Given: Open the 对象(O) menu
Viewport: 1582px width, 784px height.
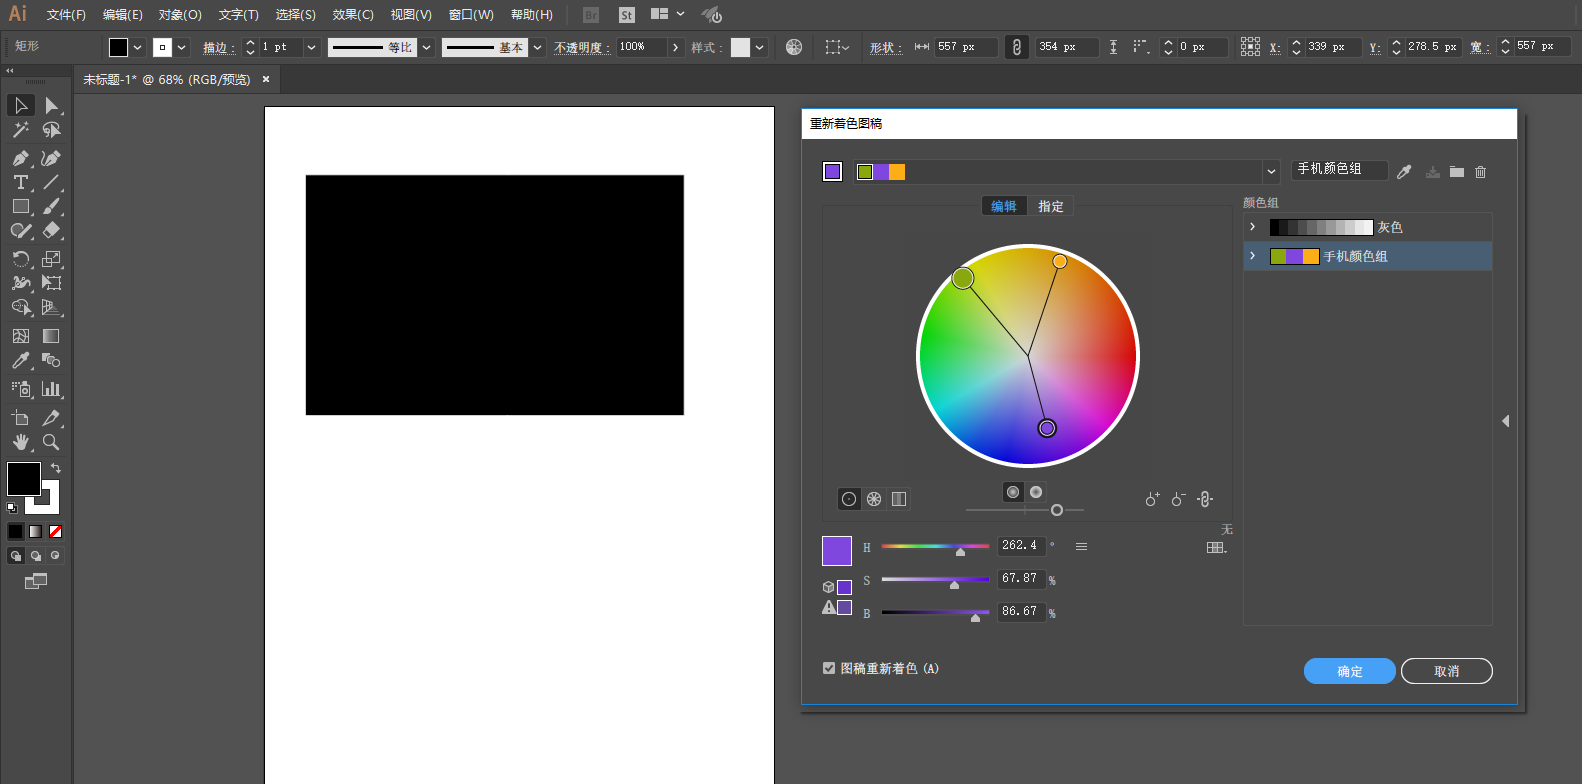Looking at the screenshot, I should (x=180, y=15).
